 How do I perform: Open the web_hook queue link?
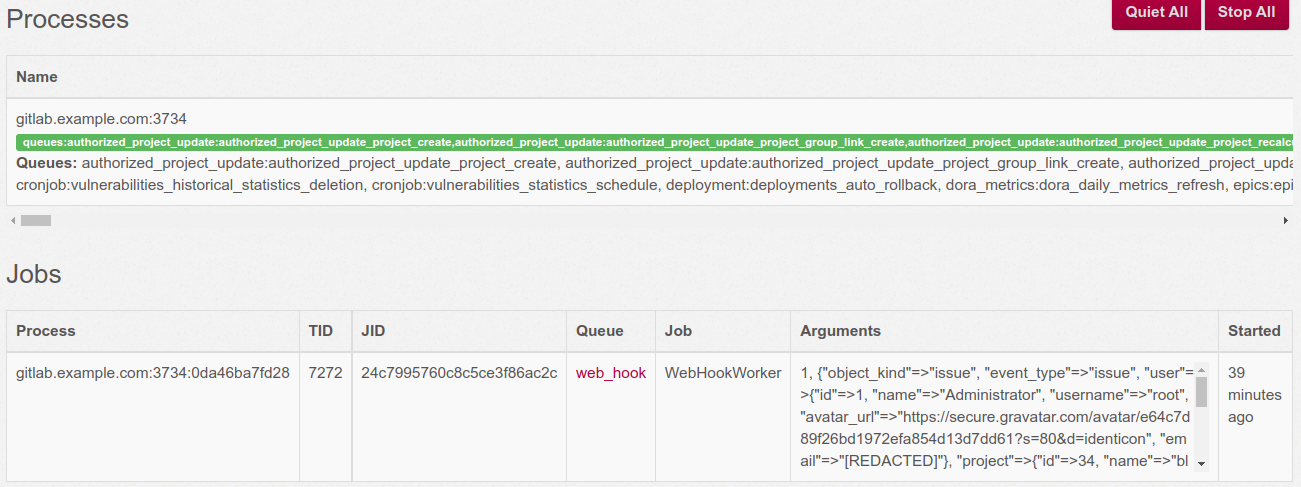pos(610,373)
